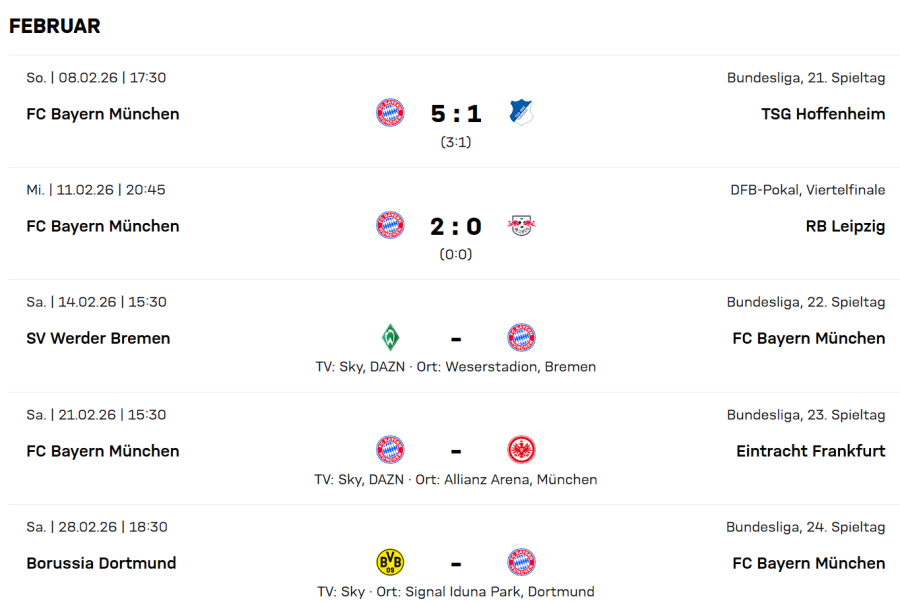Click Bayern crest in the Hoffenheim match row
The height and width of the screenshot is (603, 900).
coord(390,113)
